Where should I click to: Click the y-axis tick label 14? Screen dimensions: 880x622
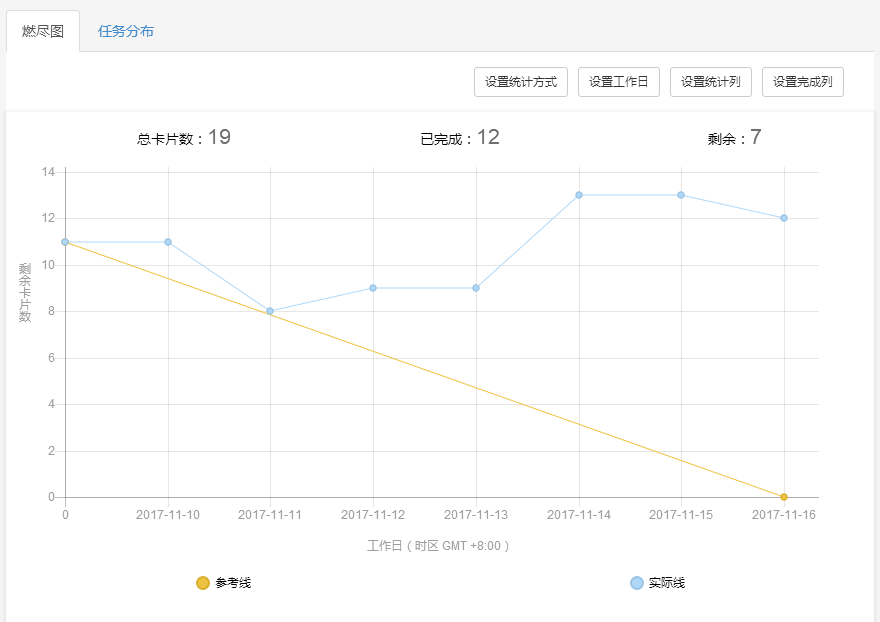pyautogui.click(x=48, y=172)
